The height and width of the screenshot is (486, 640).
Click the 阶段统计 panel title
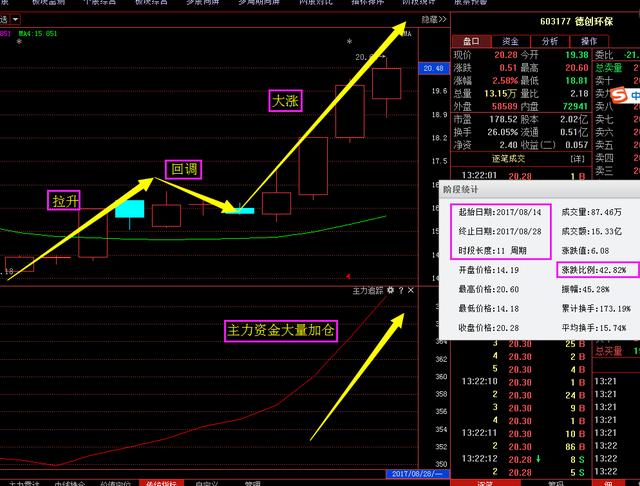click(461, 188)
